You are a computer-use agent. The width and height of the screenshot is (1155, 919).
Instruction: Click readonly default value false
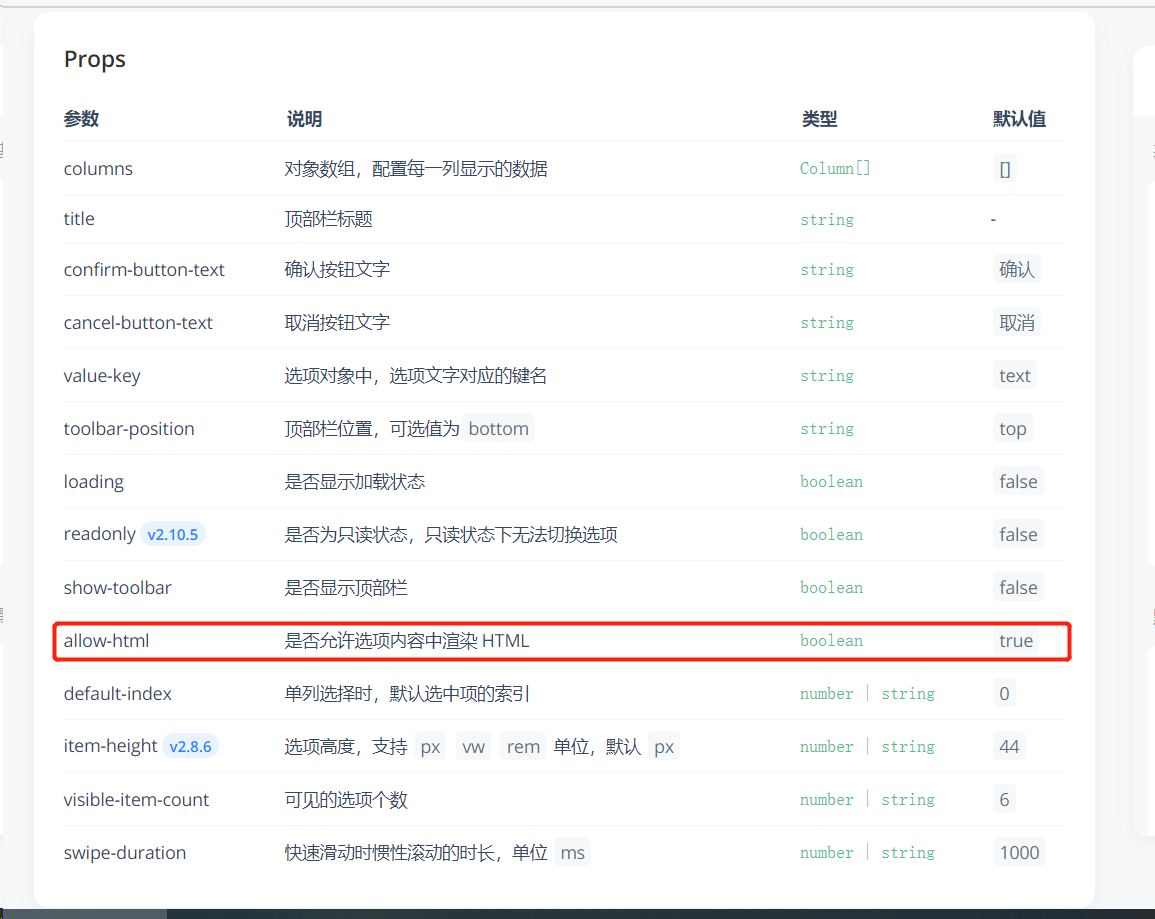(x=1018, y=535)
